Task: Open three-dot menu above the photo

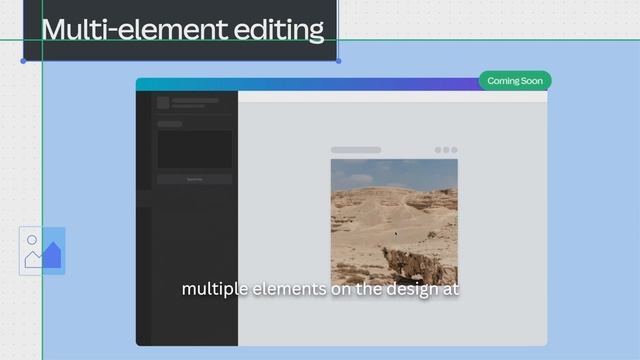Action: coord(446,150)
